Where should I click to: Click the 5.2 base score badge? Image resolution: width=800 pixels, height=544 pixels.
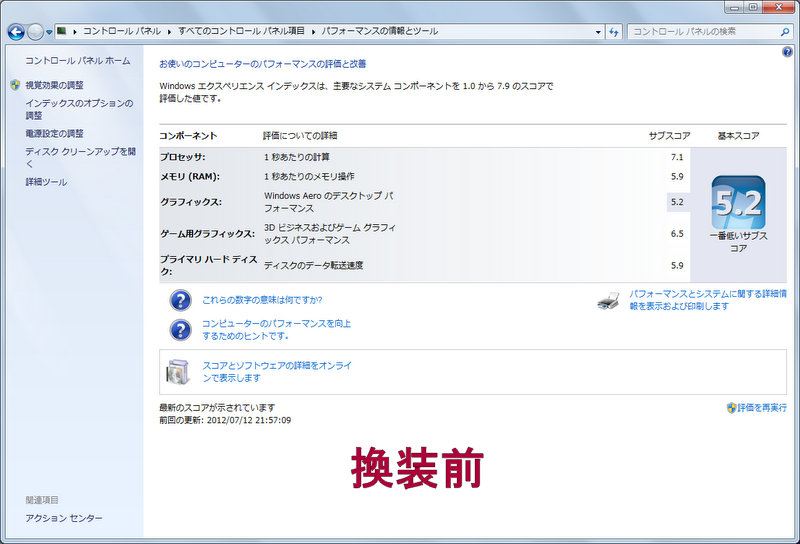738,203
